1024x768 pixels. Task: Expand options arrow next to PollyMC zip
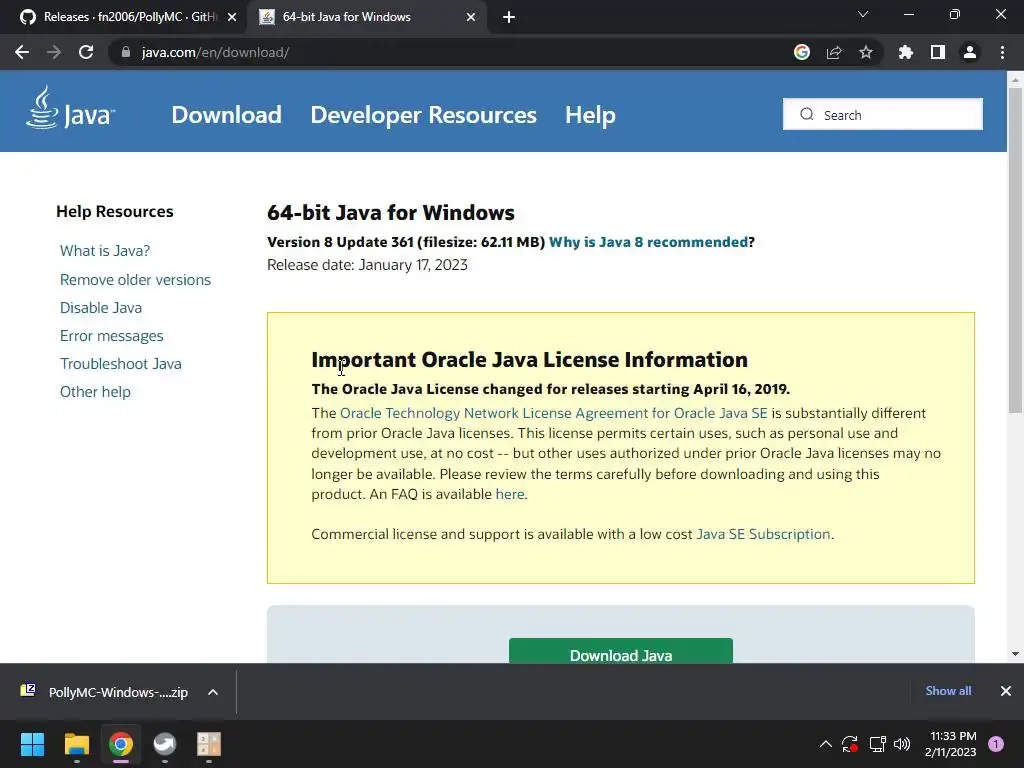coord(213,692)
